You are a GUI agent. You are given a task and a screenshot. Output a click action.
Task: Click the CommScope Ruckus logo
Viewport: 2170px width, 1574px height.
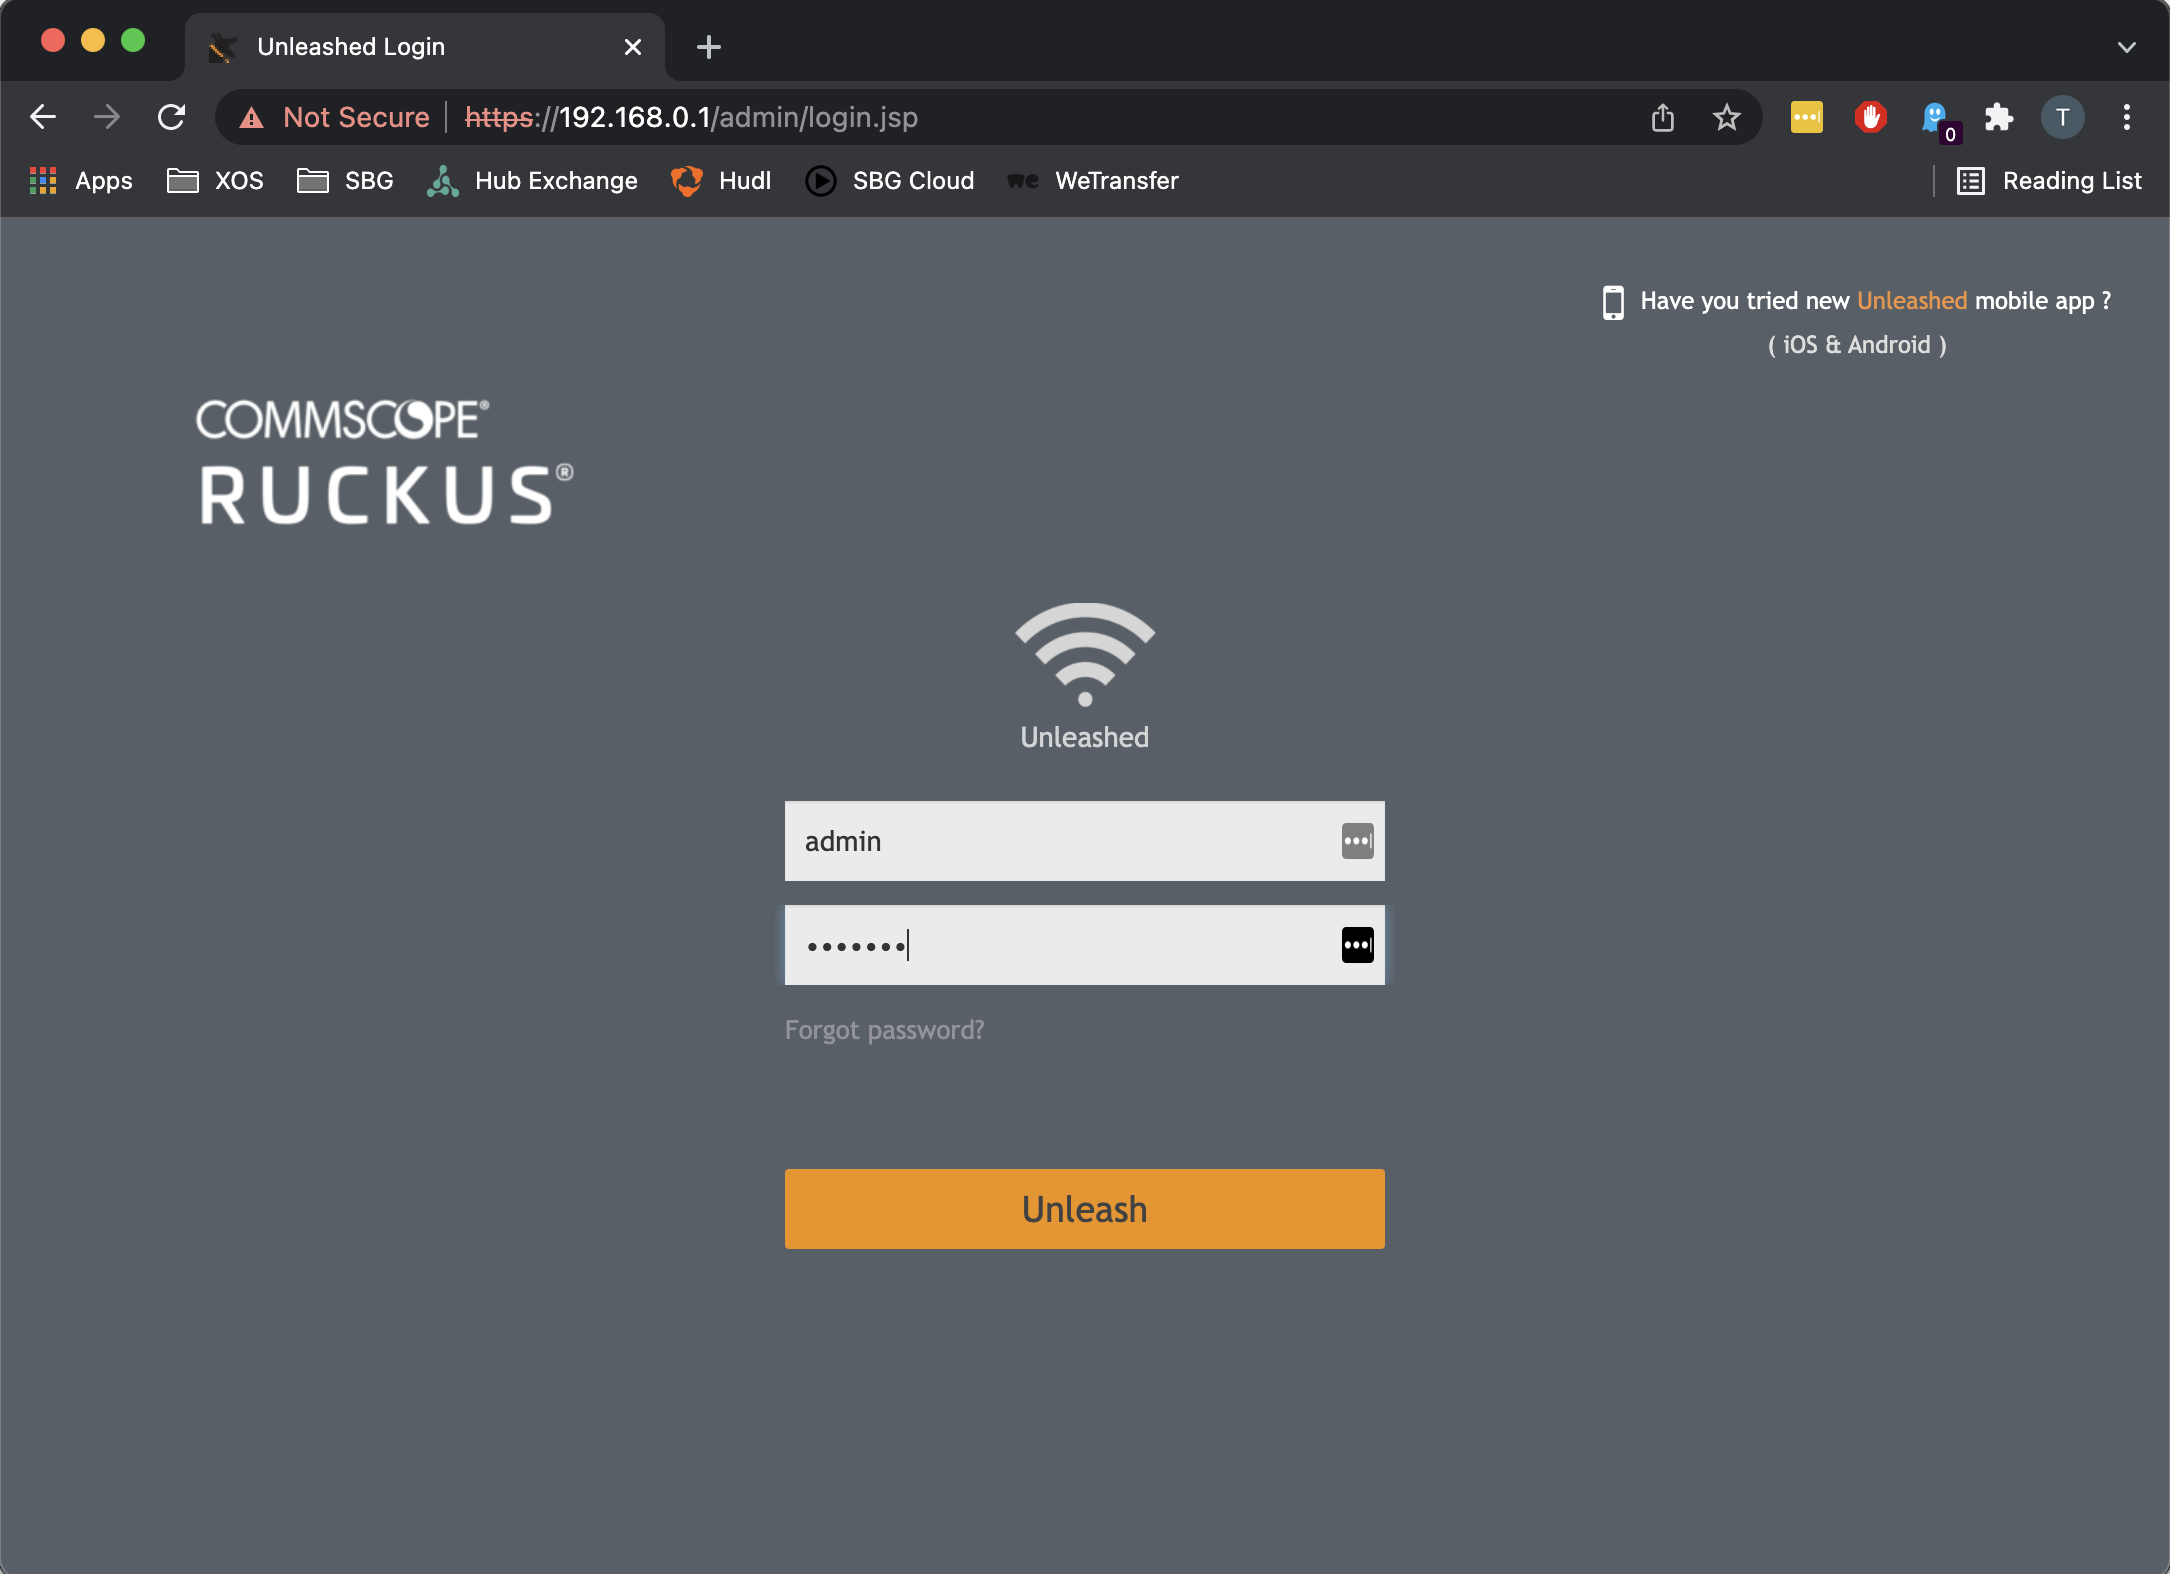(x=385, y=462)
